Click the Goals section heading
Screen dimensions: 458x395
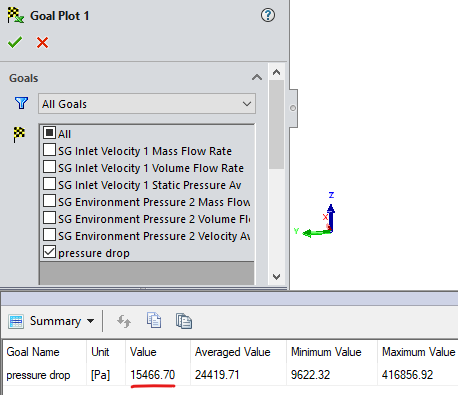click(x=24, y=78)
